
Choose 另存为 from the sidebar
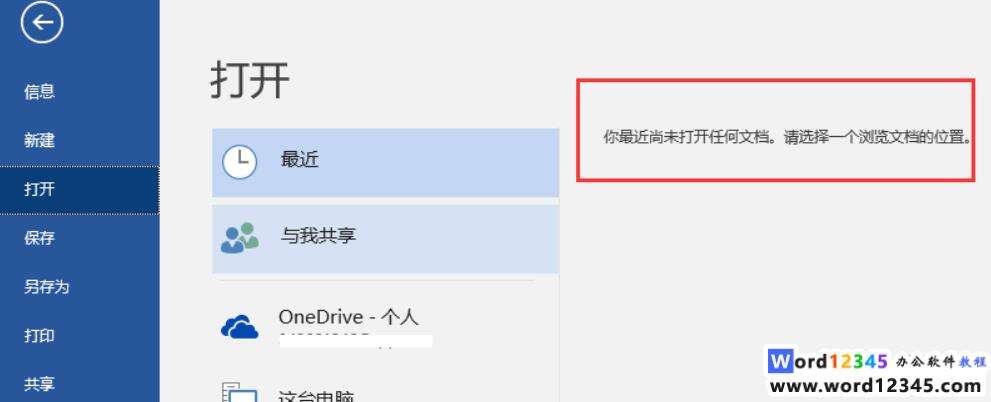pyautogui.click(x=47, y=286)
